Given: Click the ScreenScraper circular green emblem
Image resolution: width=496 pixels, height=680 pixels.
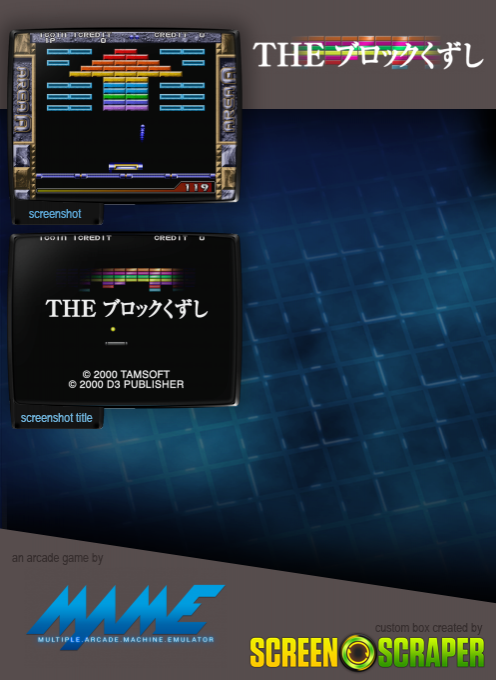Looking at the screenshot, I should tap(358, 653).
